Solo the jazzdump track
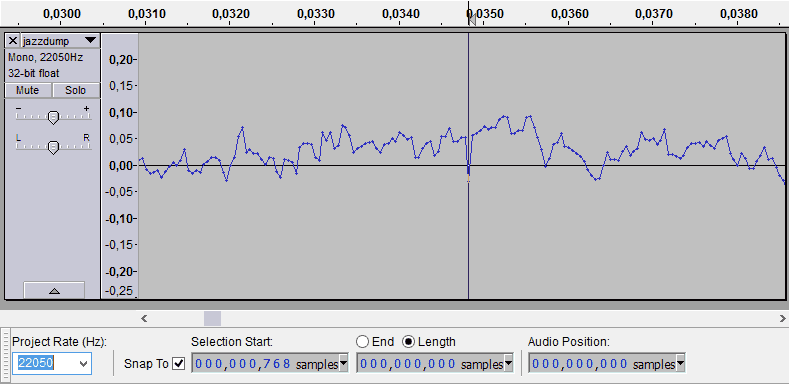Viewport: 789px width, 384px height. (75, 91)
